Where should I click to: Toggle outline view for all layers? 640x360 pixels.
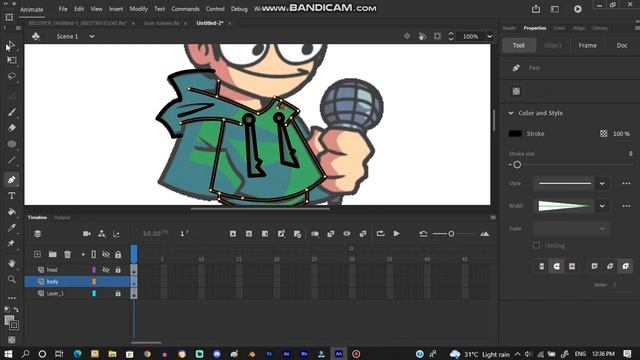[93, 255]
